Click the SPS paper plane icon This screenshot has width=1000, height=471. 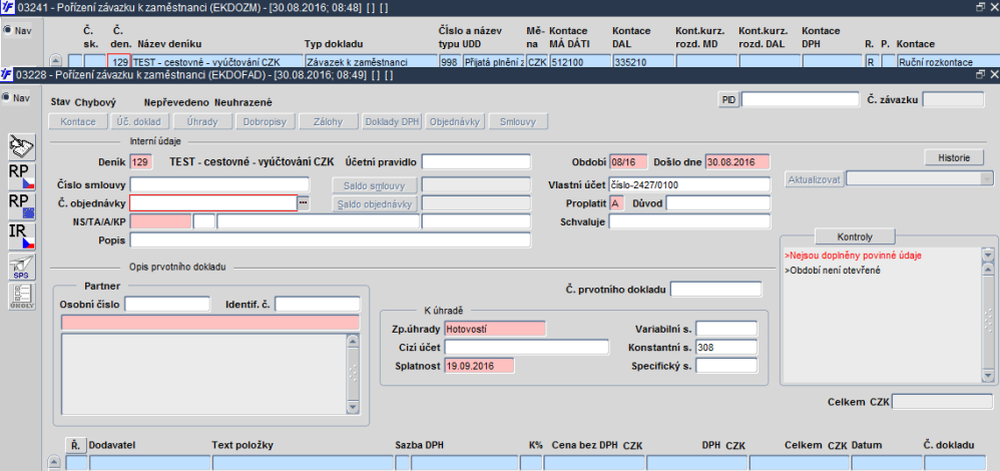(x=22, y=266)
